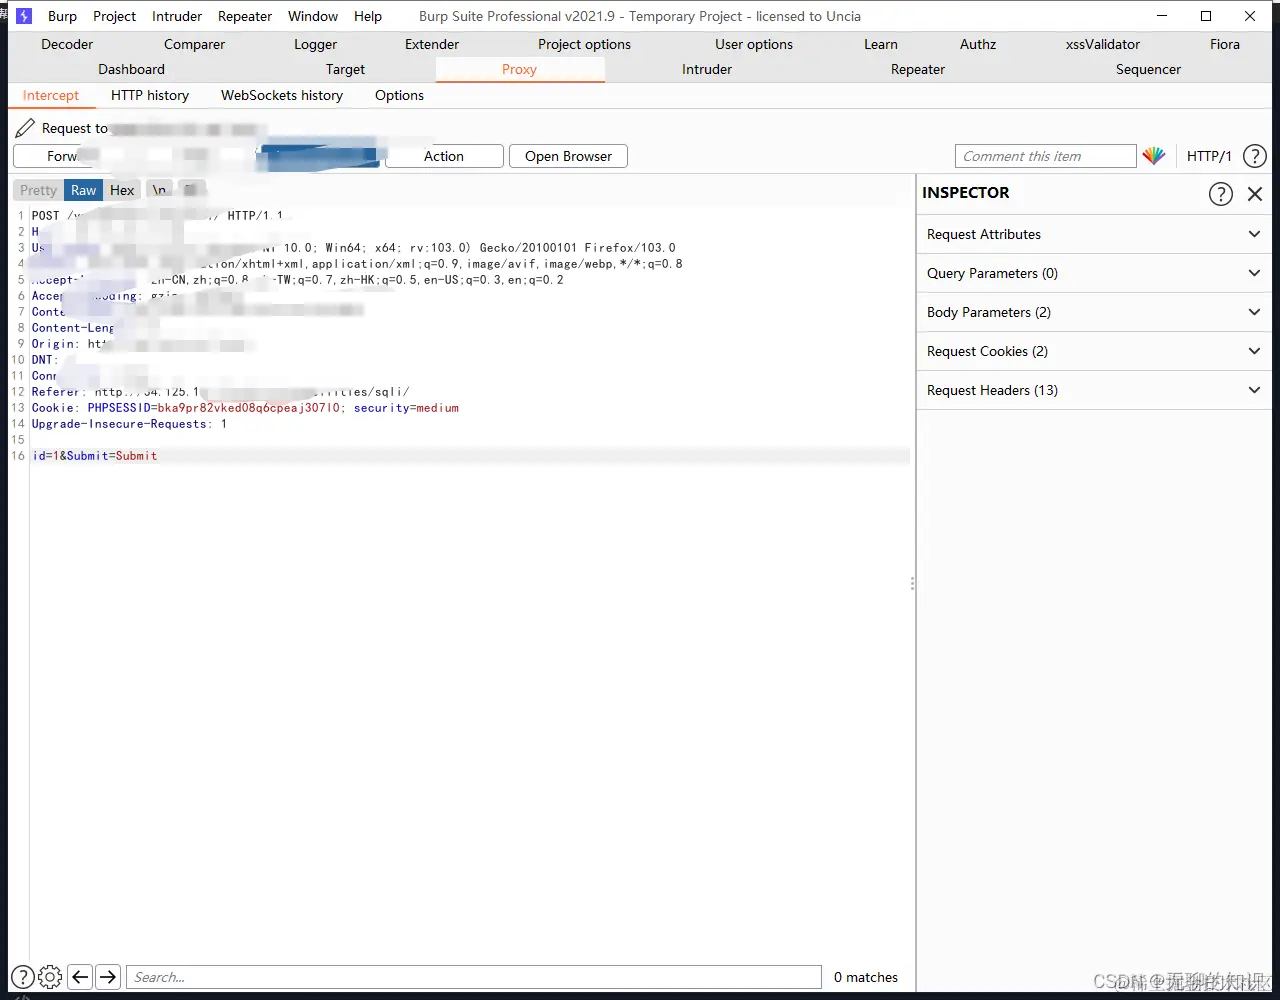Click the Open Browser button
The width and height of the screenshot is (1280, 1000).
(569, 156)
